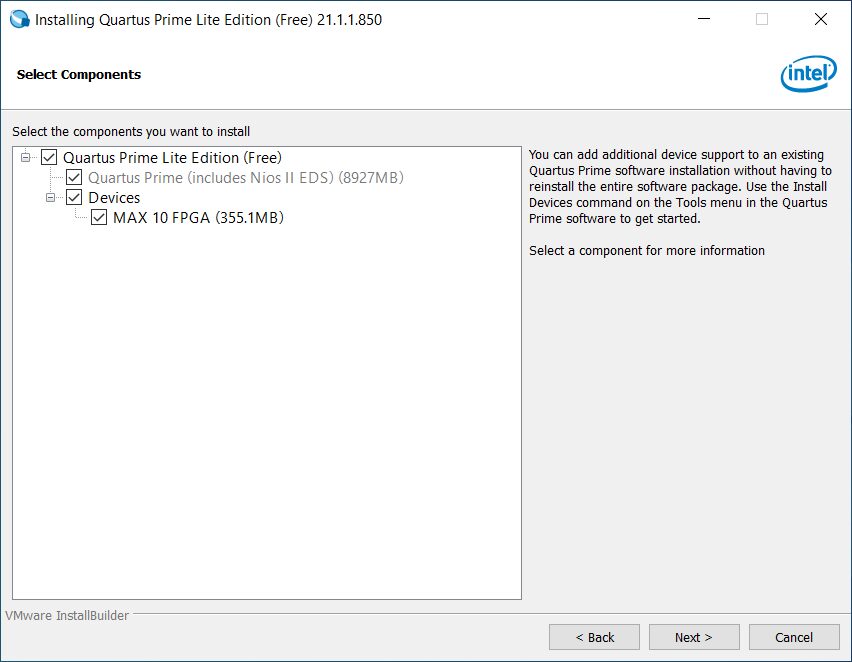Collapse the Devices tree node

click(51, 197)
